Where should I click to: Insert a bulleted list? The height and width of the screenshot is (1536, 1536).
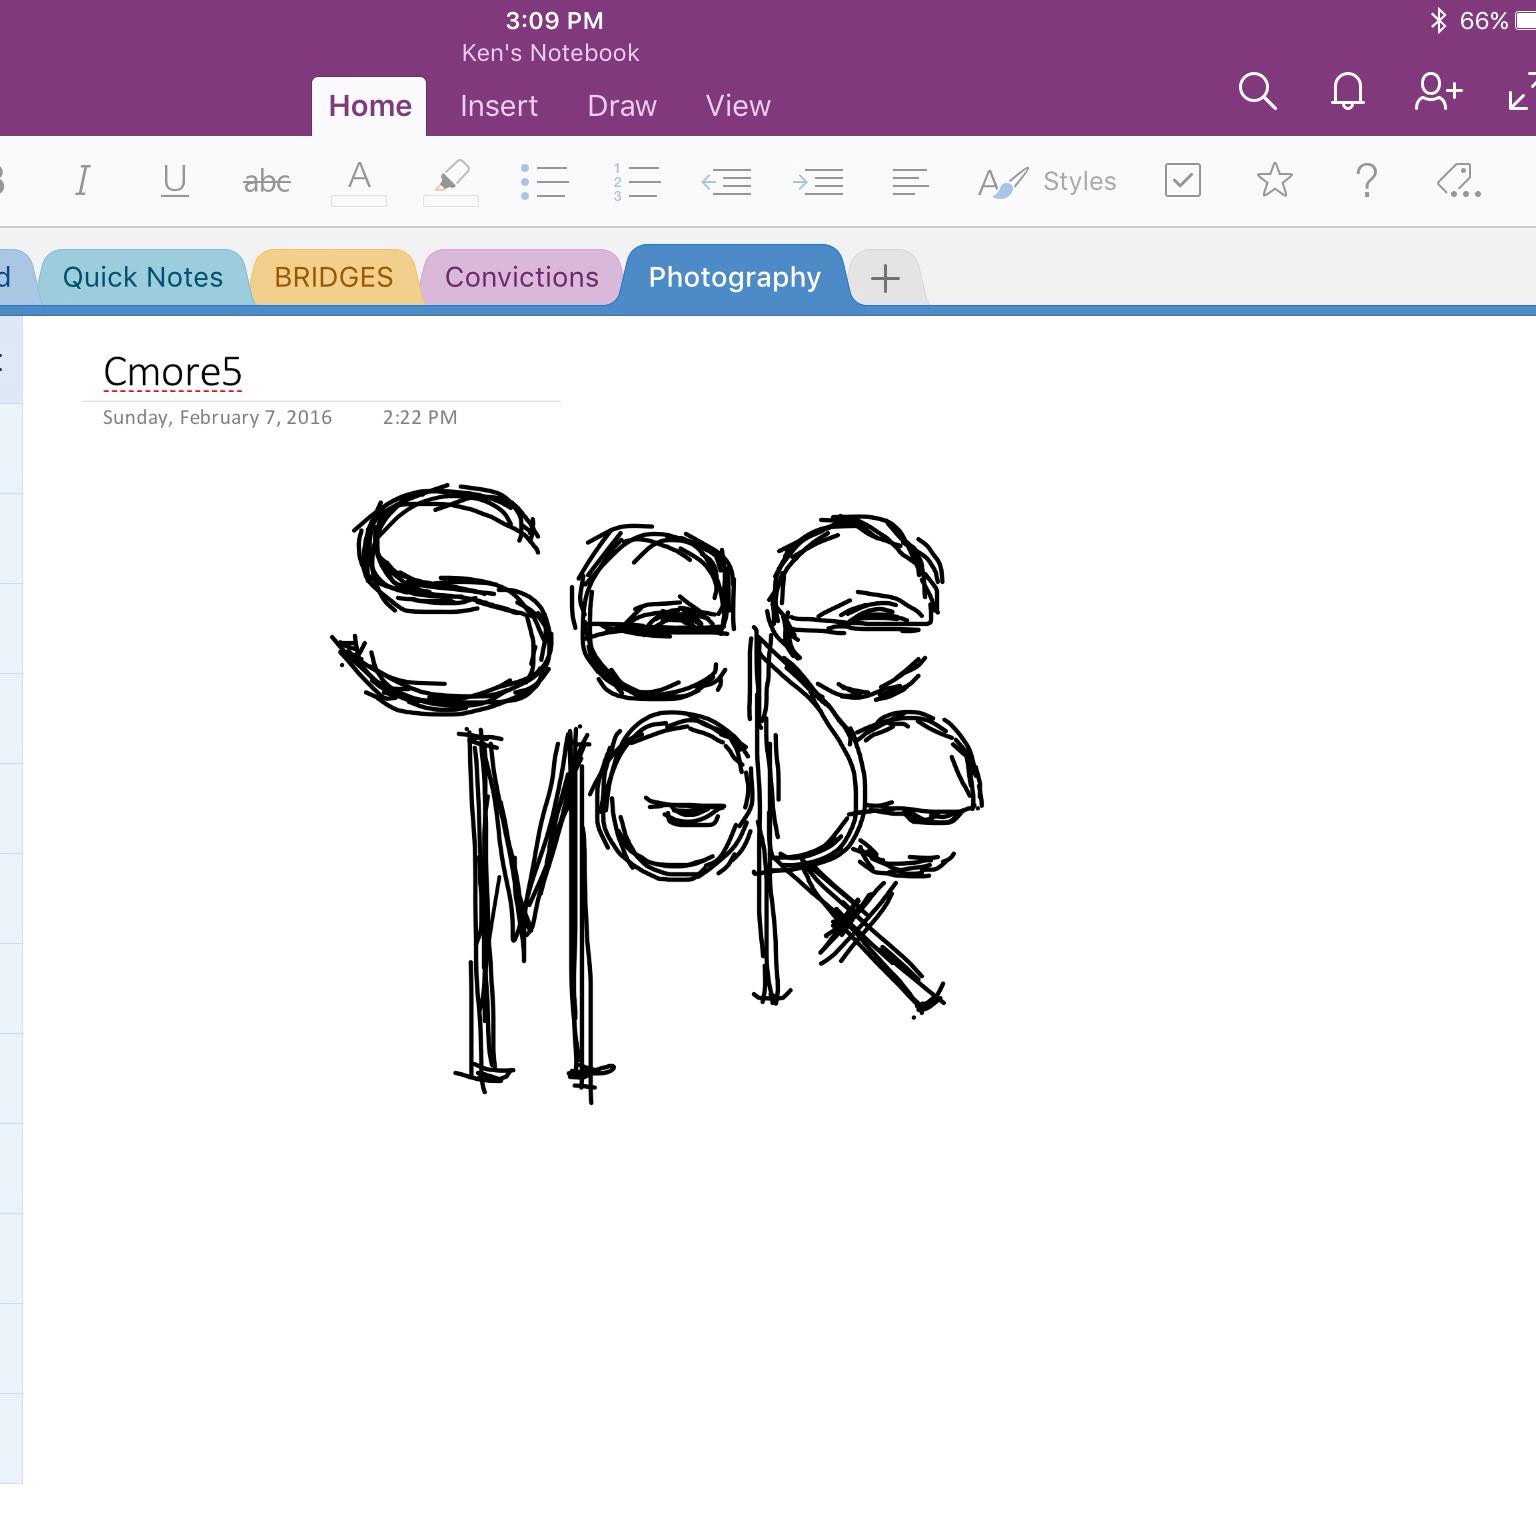click(x=544, y=181)
